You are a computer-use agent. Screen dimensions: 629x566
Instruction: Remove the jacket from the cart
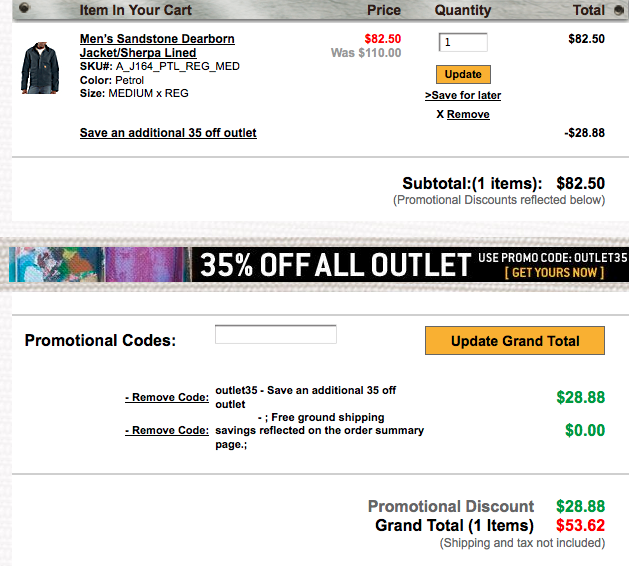(x=468, y=114)
